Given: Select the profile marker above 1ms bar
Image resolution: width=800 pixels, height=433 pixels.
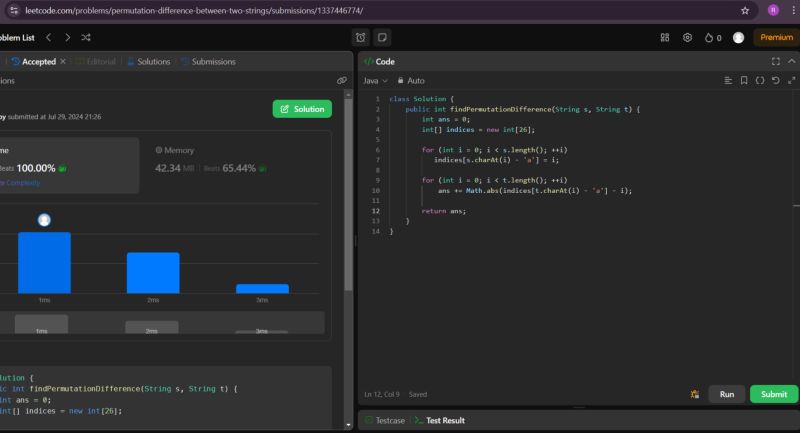Looking at the screenshot, I should pos(44,220).
